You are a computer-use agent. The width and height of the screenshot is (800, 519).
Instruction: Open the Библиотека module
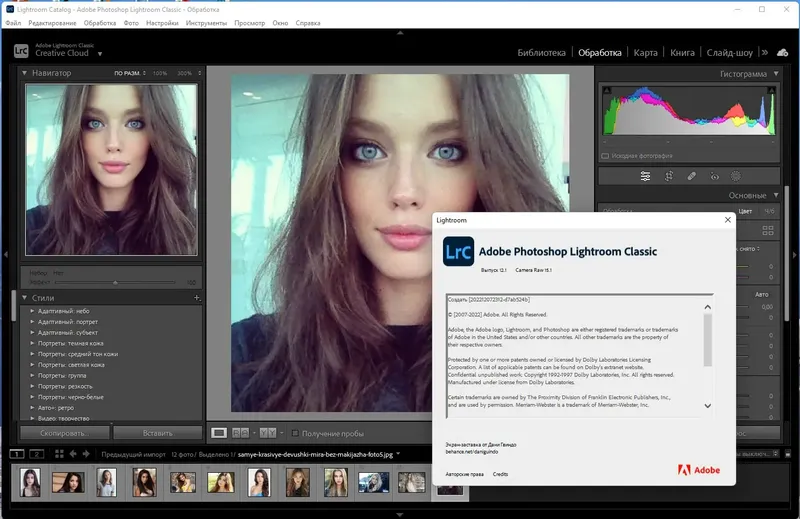tap(543, 52)
